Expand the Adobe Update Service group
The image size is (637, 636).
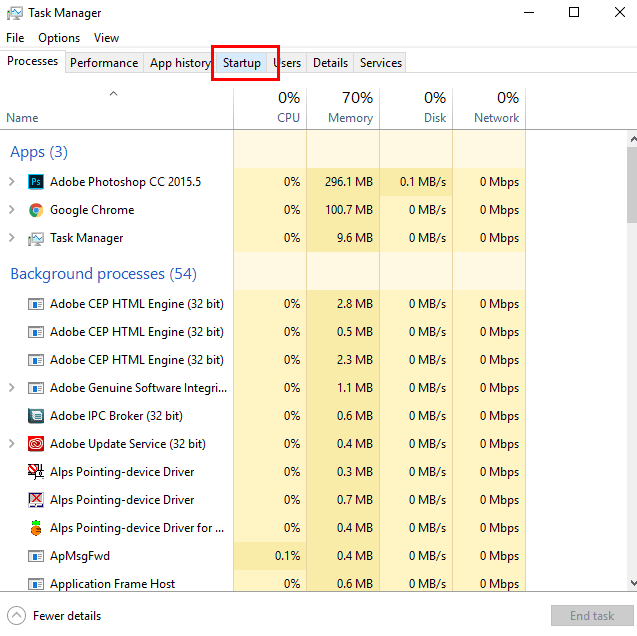(x=12, y=444)
